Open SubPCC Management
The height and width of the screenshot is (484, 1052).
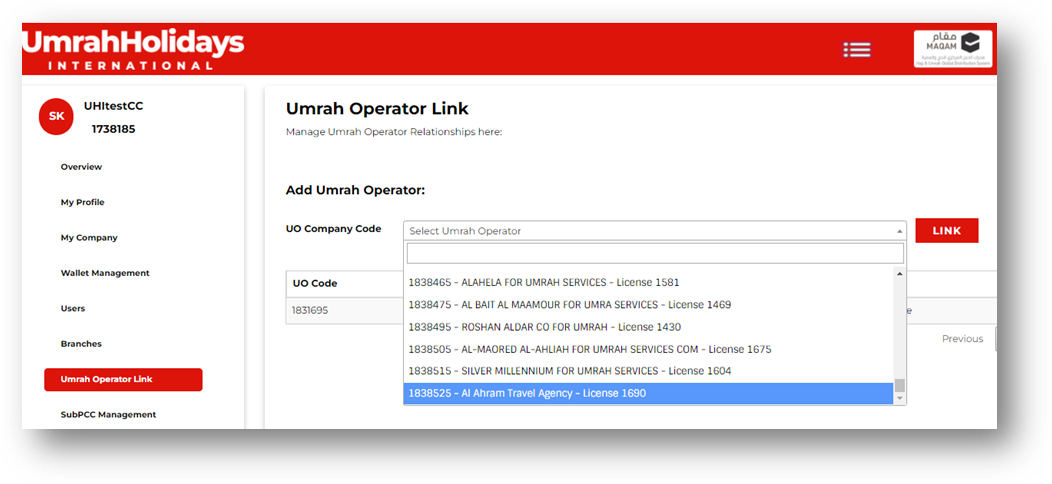[108, 415]
